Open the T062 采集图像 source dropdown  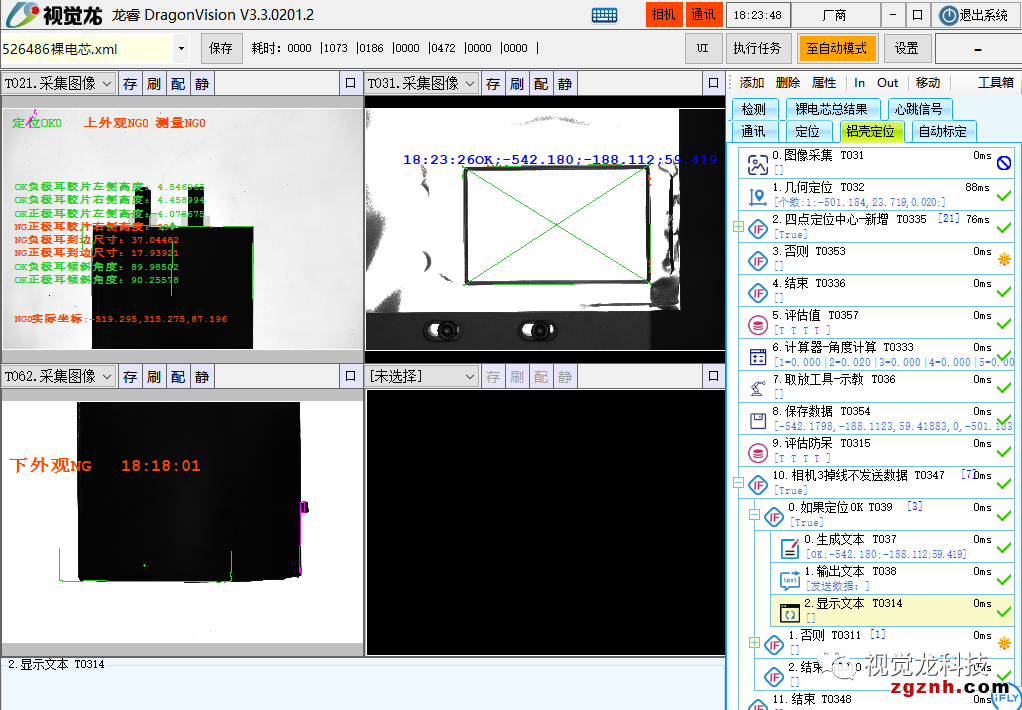(106, 377)
